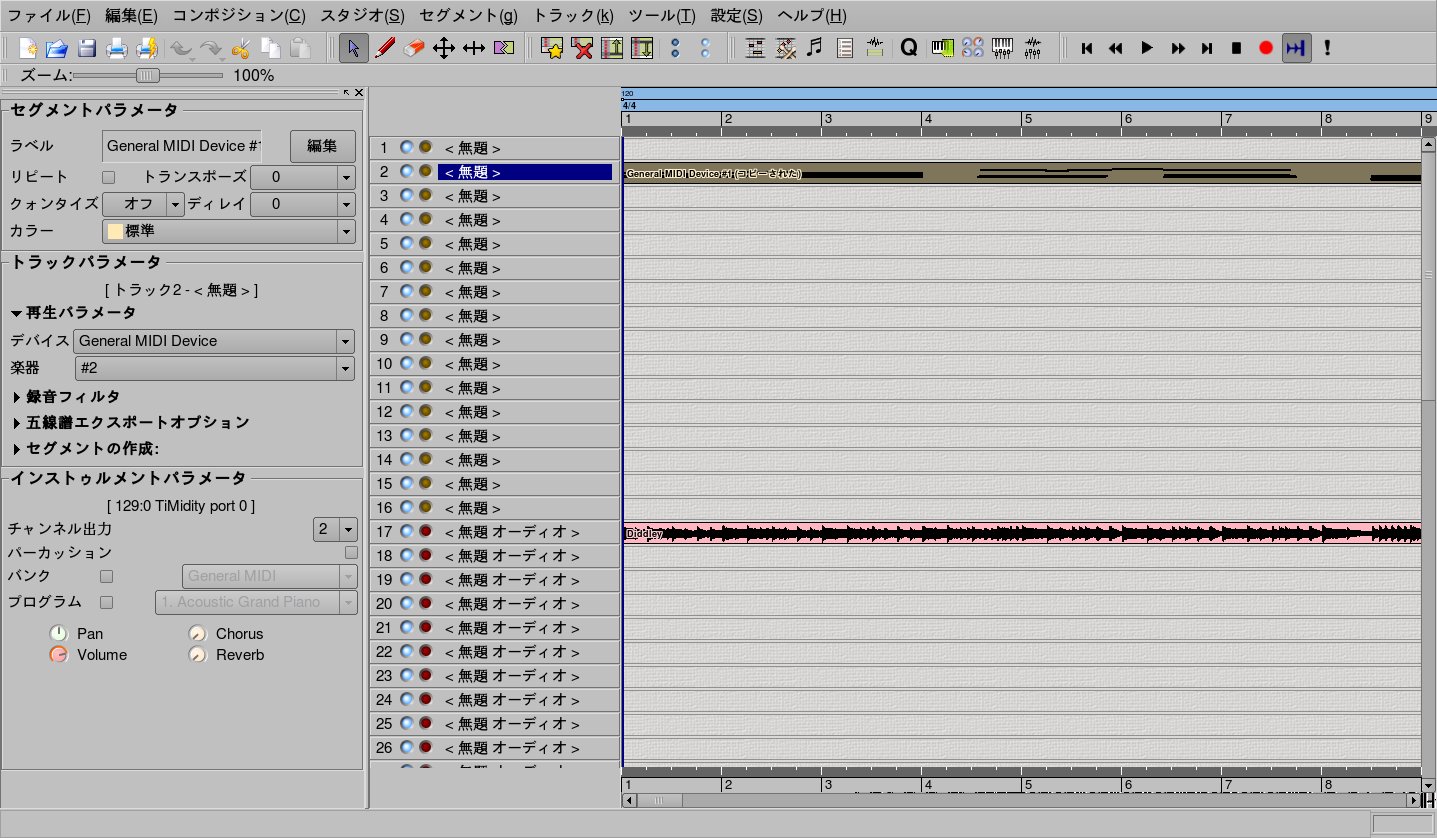Open the セグメント(g) menu
Image resolution: width=1437 pixels, height=838 pixels.
pyautogui.click(x=469, y=16)
